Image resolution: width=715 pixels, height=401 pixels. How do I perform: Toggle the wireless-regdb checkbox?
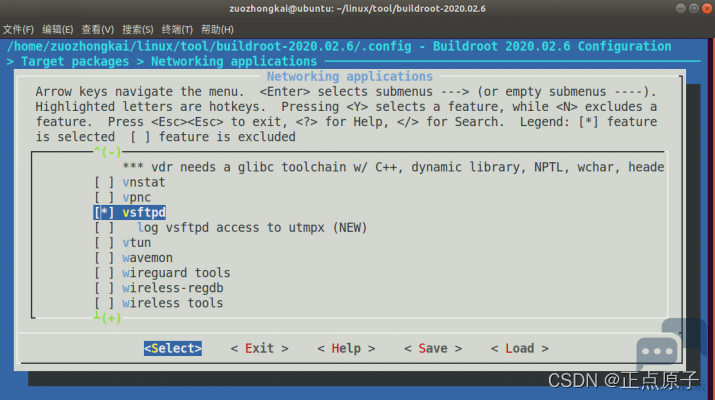point(104,288)
